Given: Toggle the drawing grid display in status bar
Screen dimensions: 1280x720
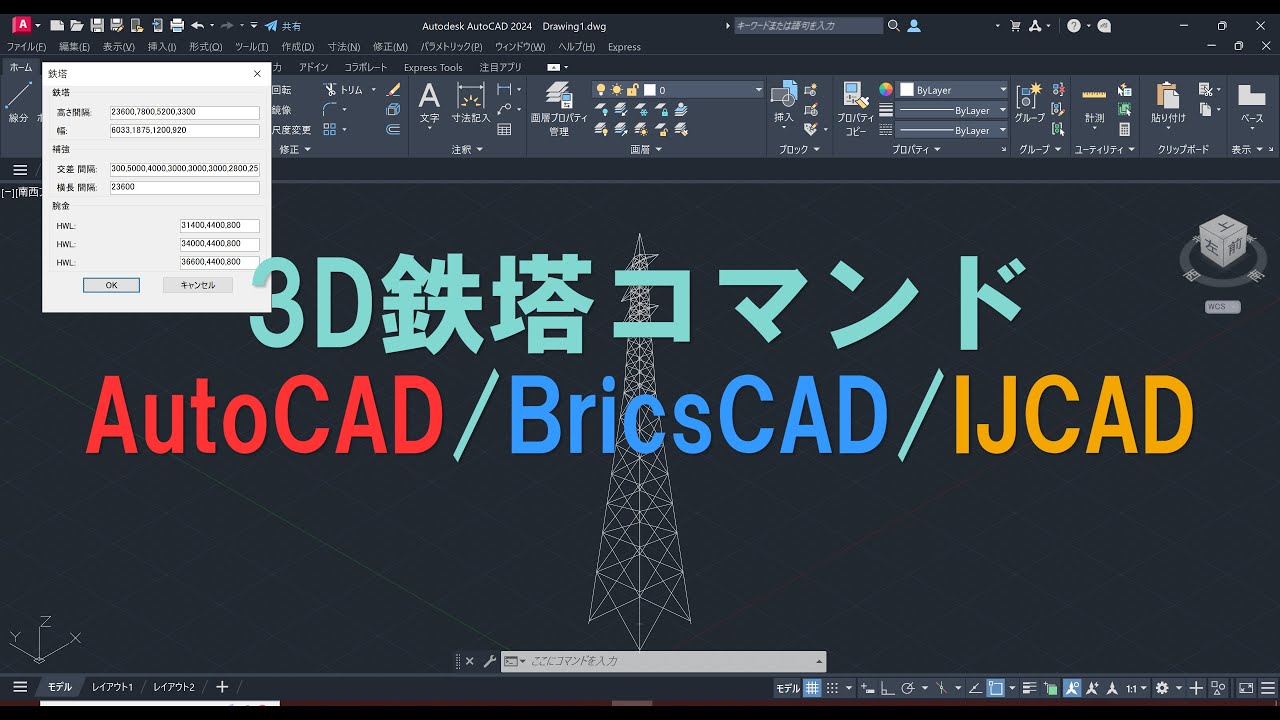Looking at the screenshot, I should pos(813,688).
